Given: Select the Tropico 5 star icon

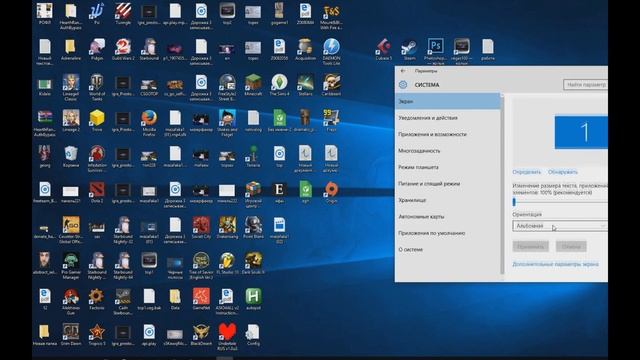Looking at the screenshot, I should click(x=97, y=334).
